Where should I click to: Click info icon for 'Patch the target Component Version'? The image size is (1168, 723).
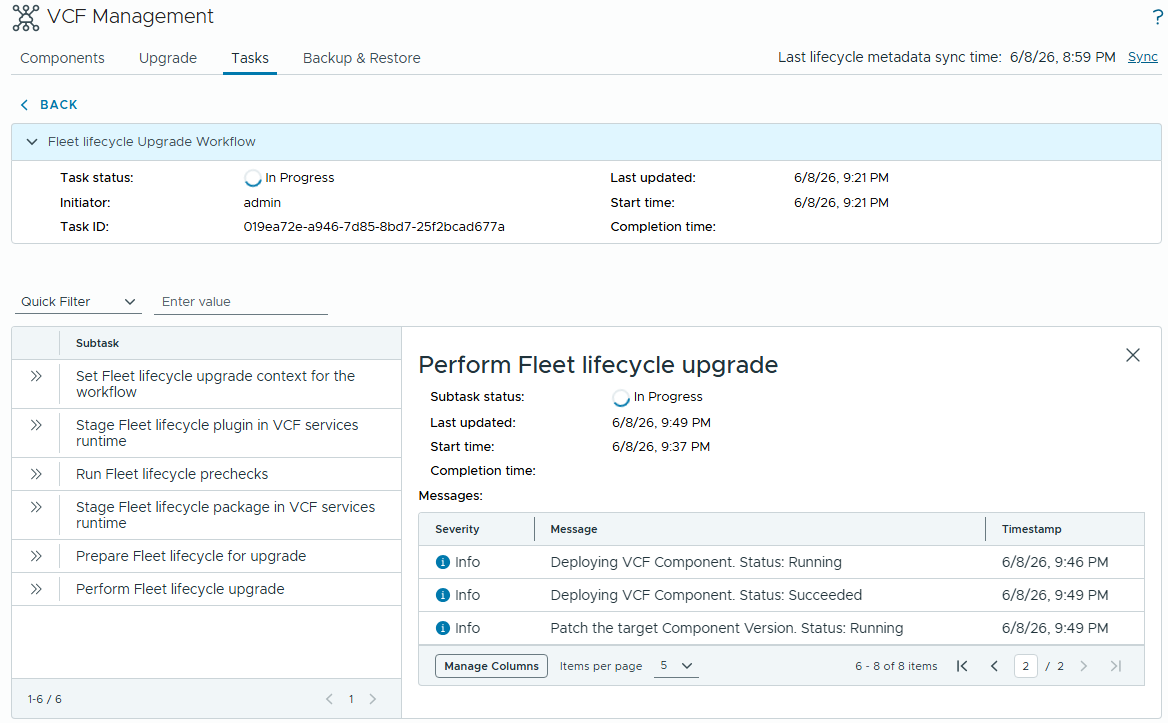click(x=442, y=628)
